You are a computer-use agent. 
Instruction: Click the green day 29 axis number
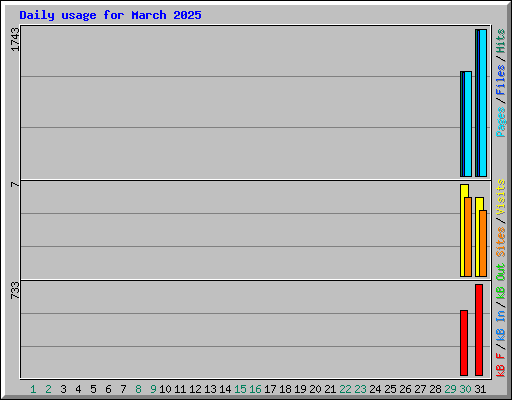pos(450,389)
